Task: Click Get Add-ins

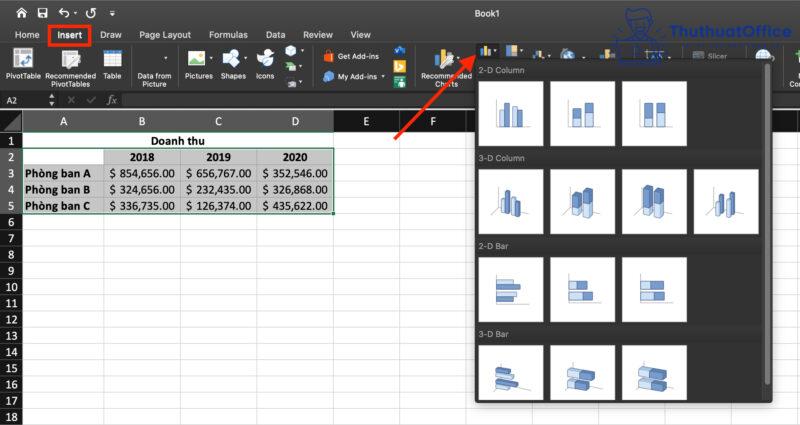Action: pos(352,56)
